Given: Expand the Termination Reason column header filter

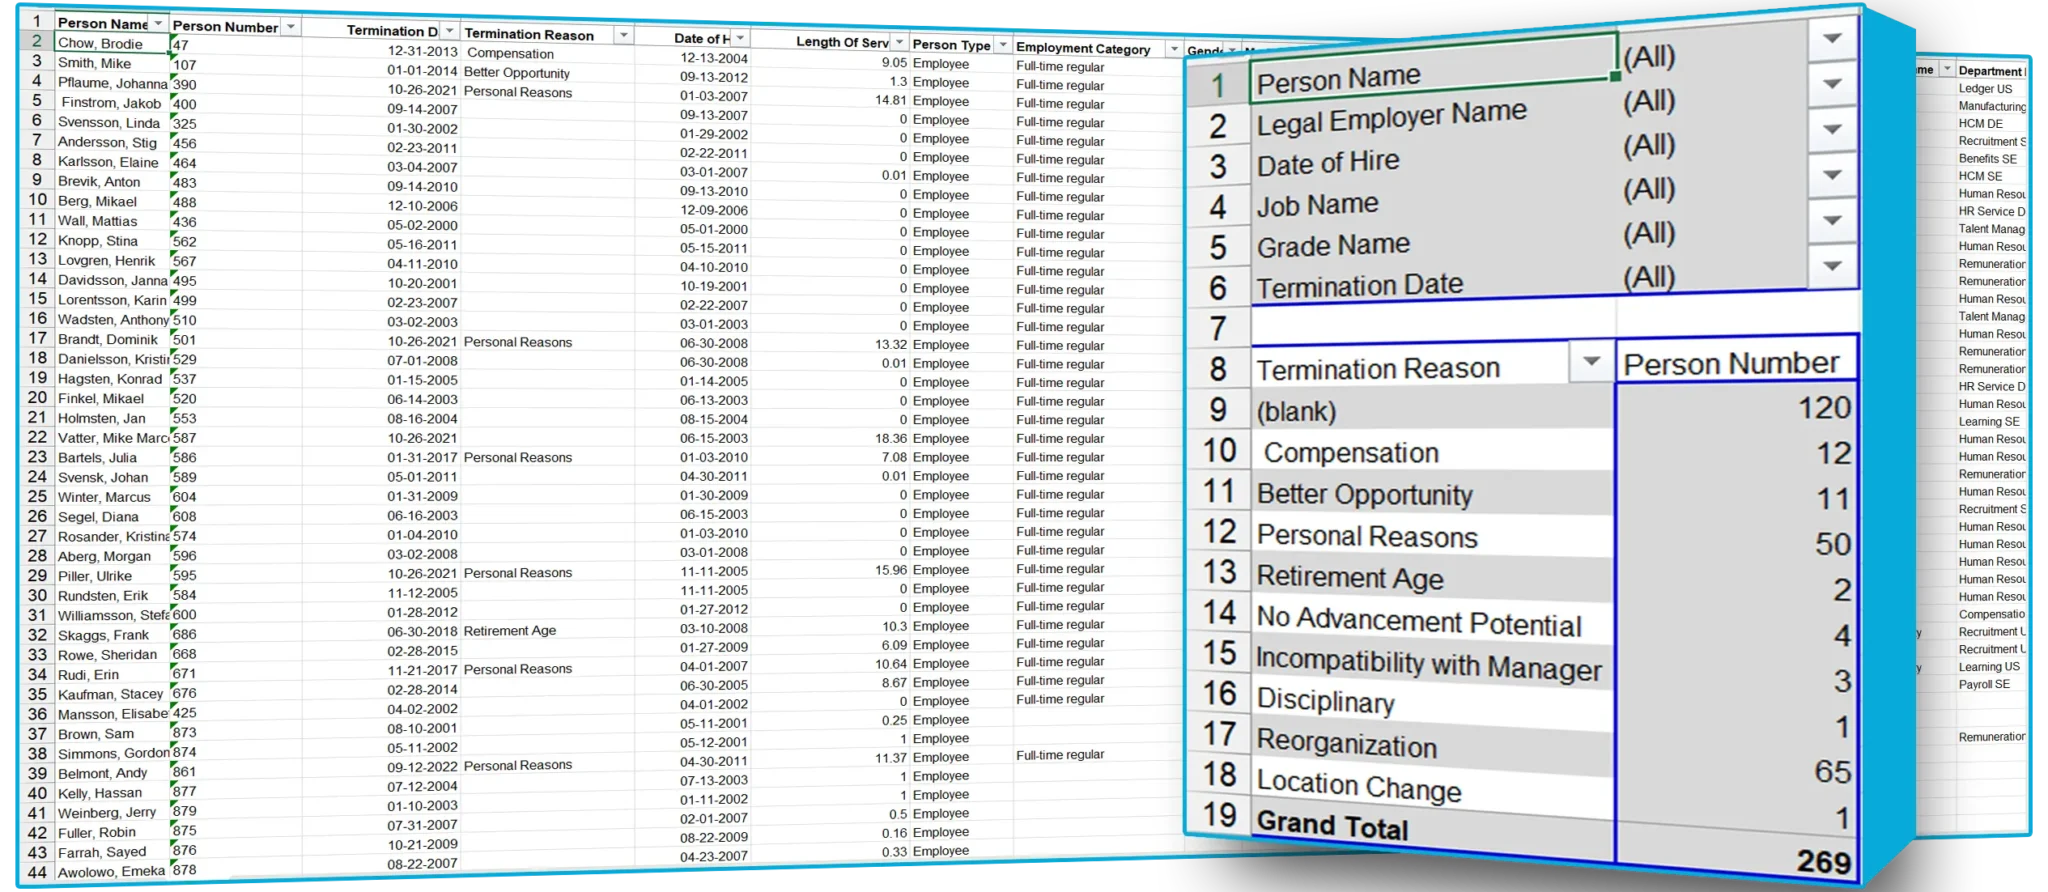Looking at the screenshot, I should coord(623,35).
